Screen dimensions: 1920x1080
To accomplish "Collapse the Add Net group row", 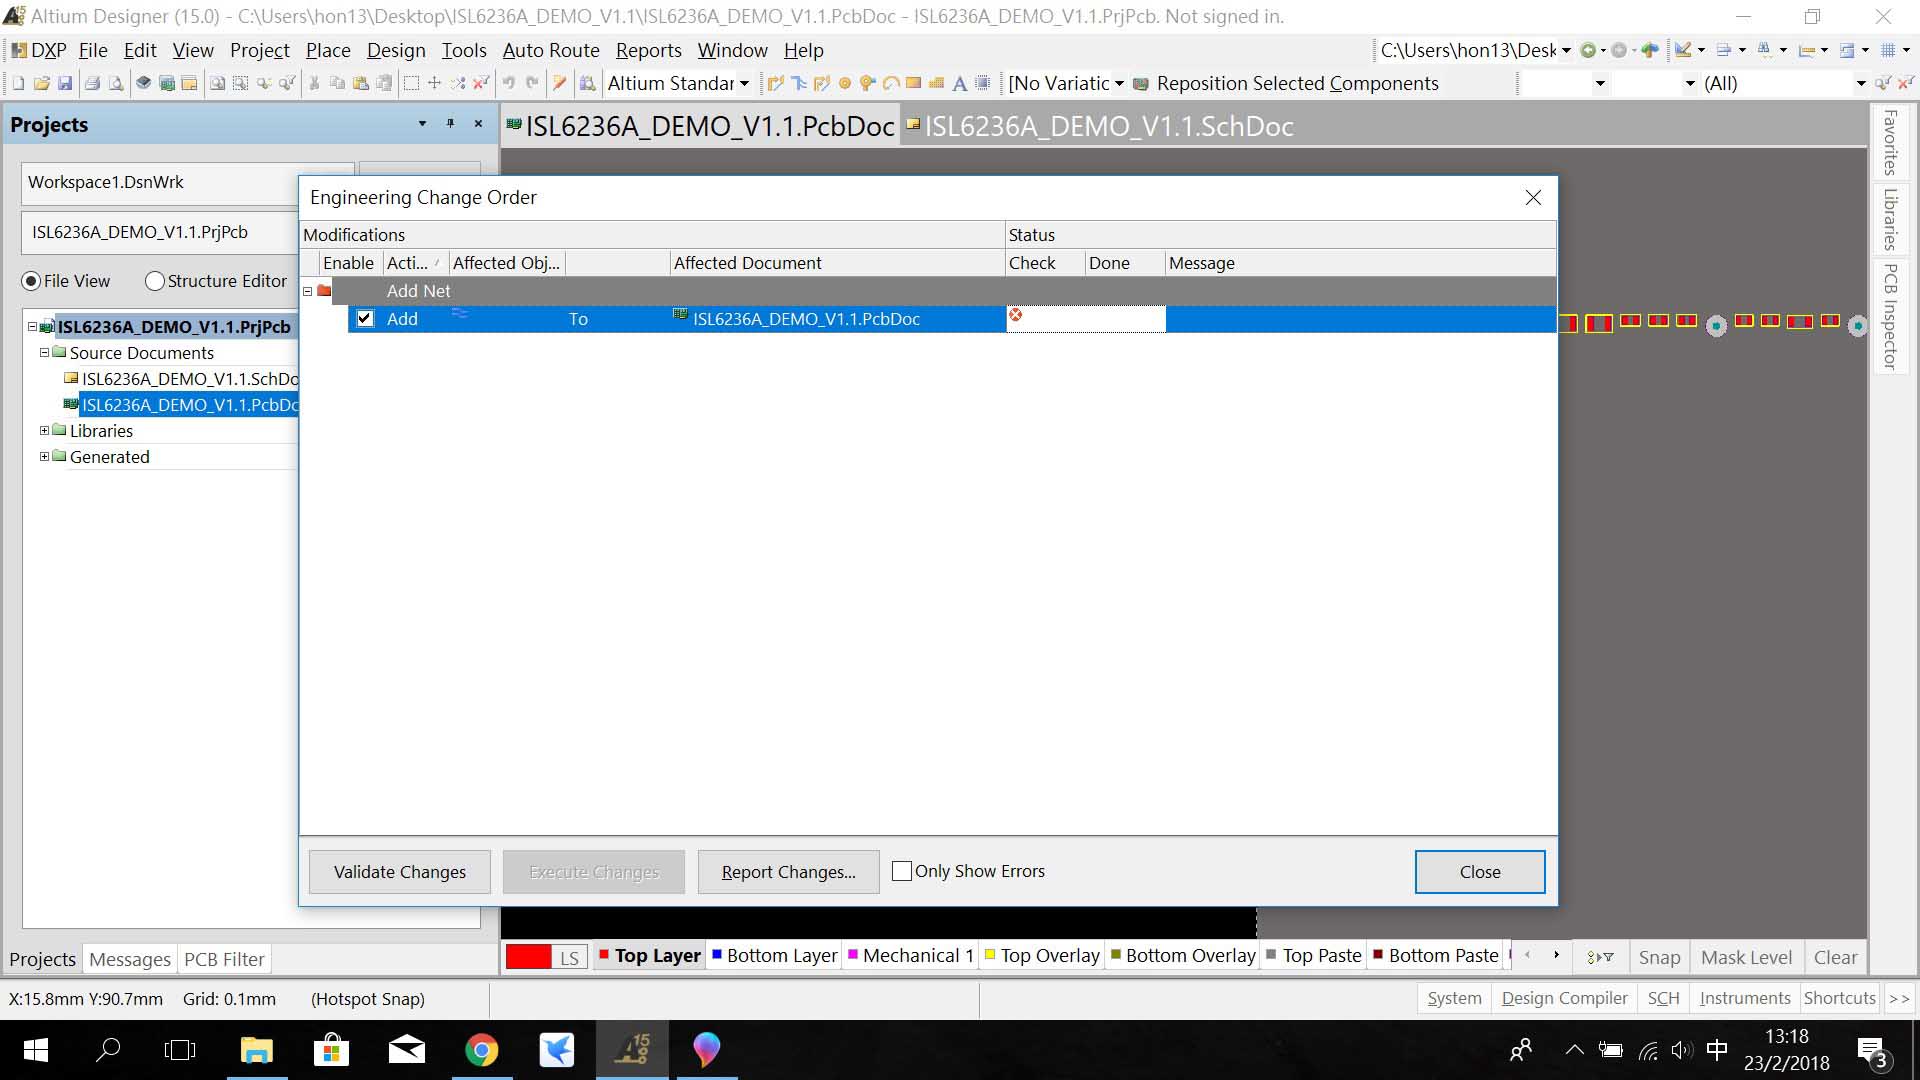I will (308, 291).
